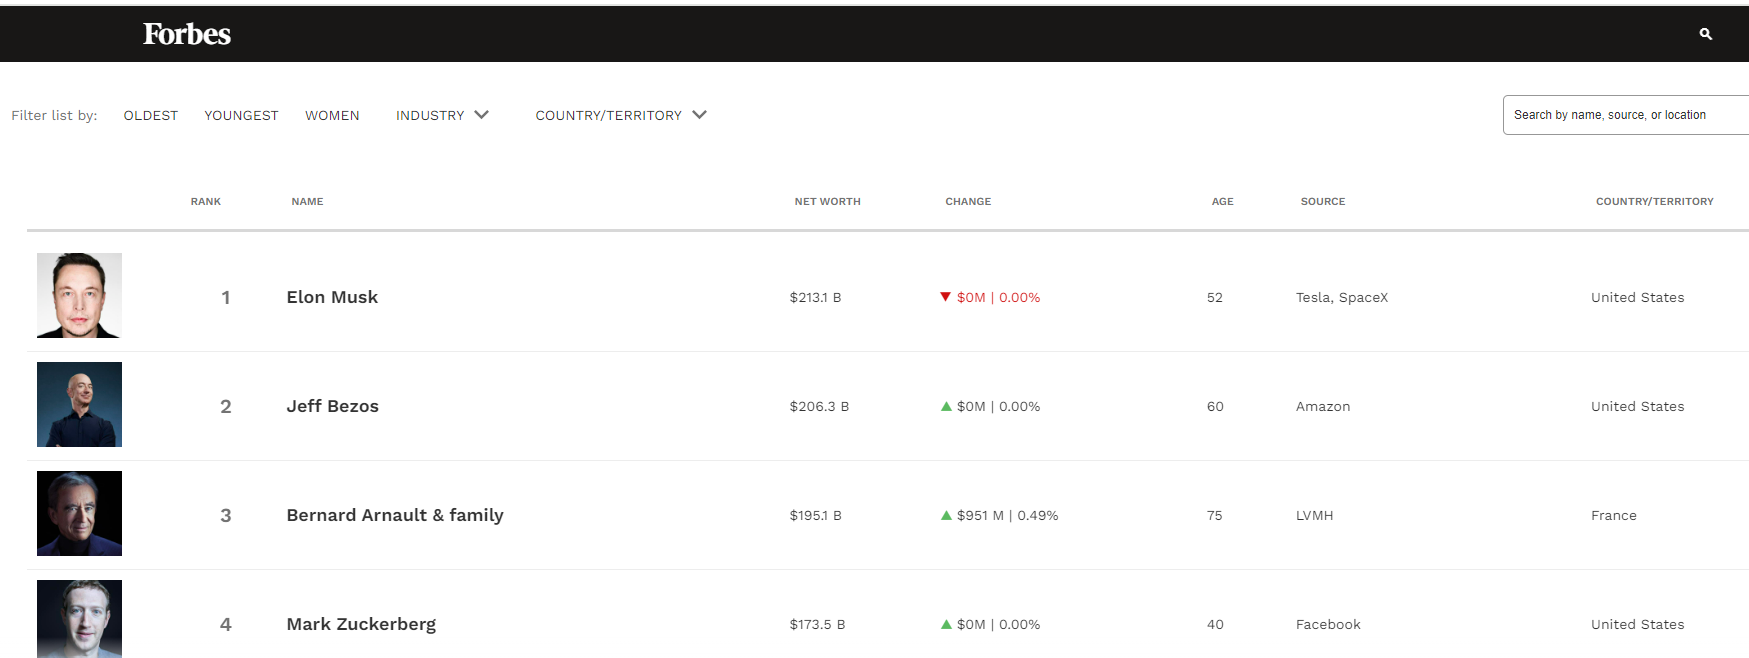Click age value 52
The height and width of the screenshot is (658, 1749).
click(x=1215, y=297)
